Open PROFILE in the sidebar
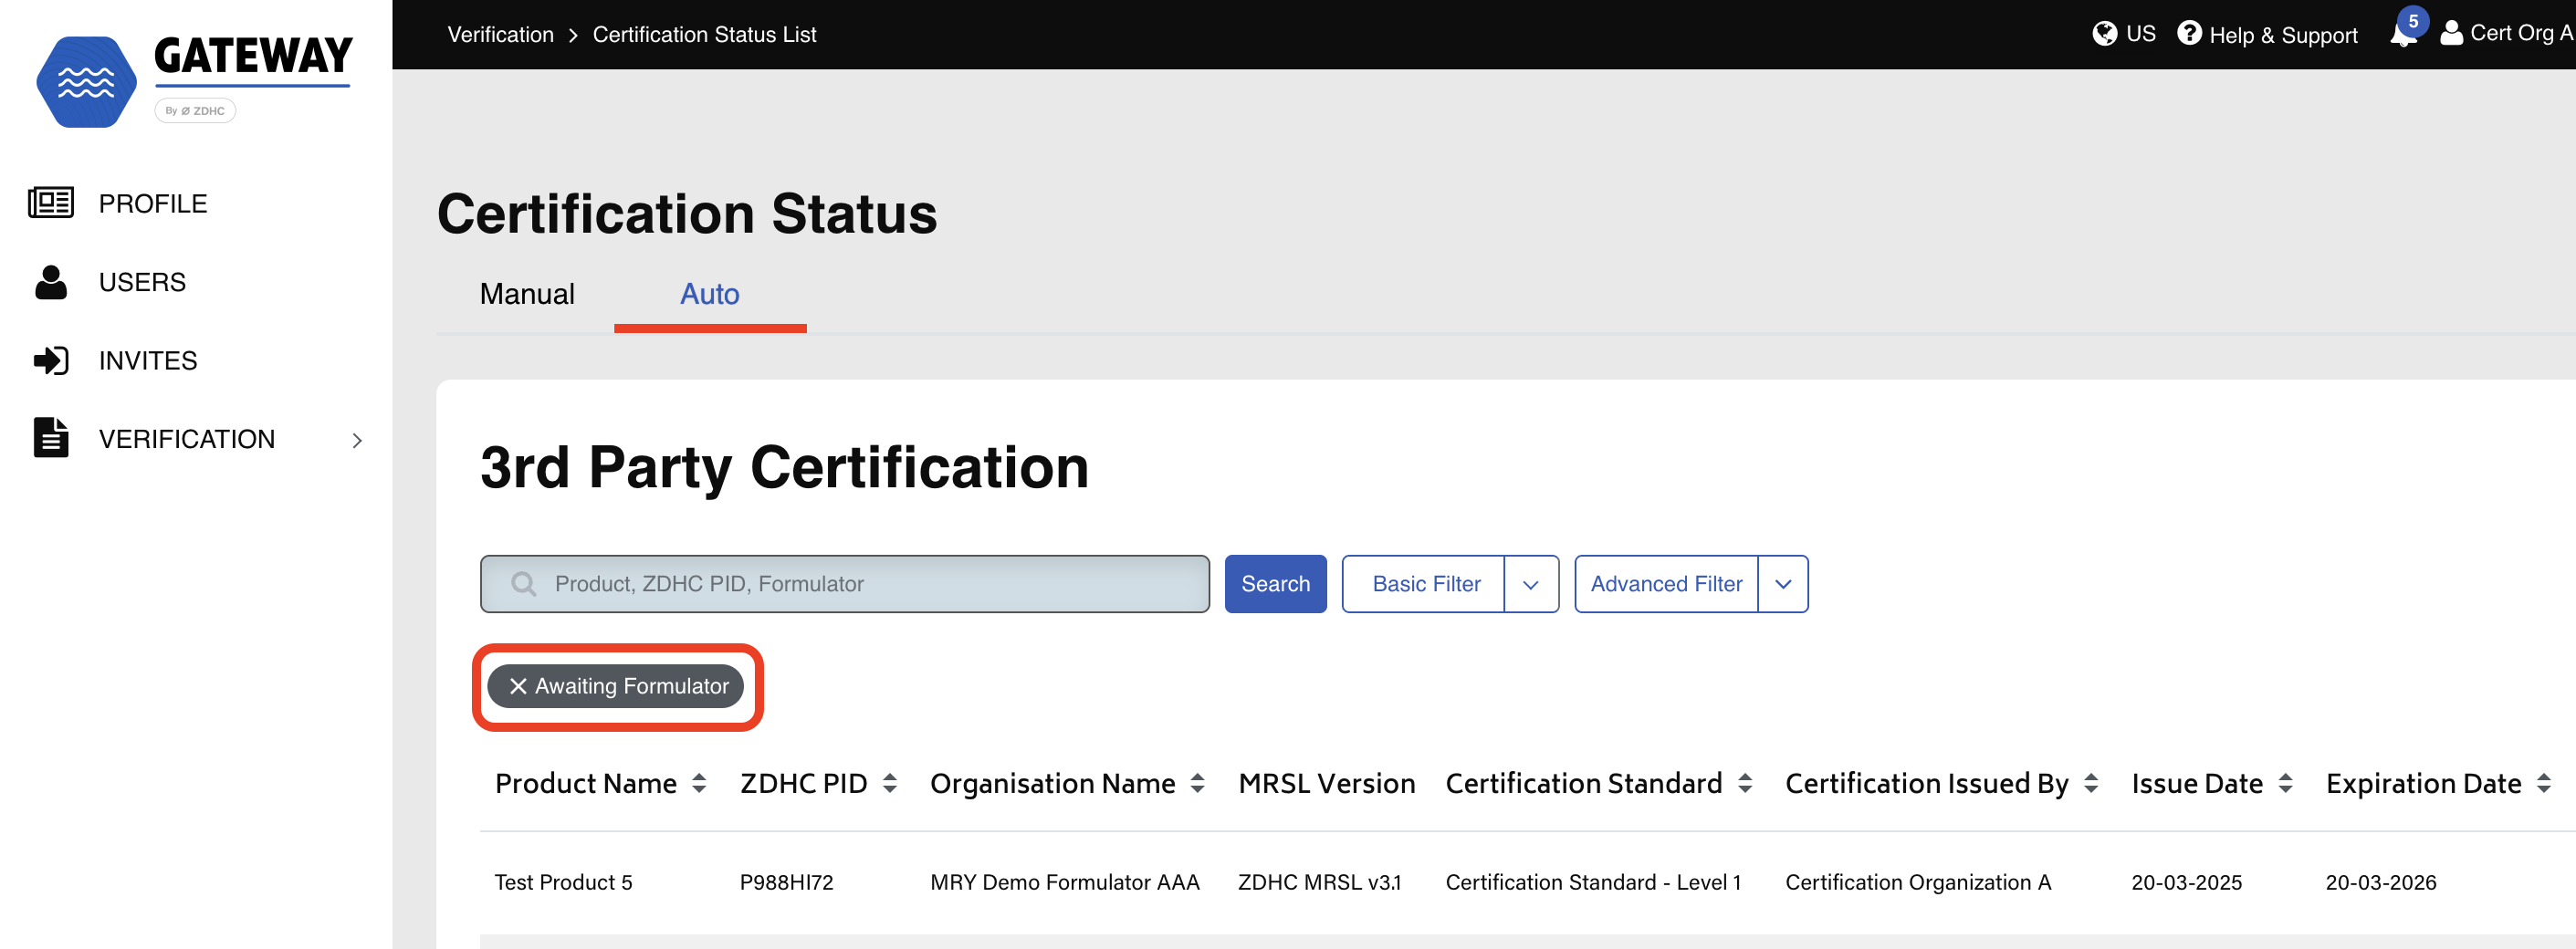 (x=153, y=203)
